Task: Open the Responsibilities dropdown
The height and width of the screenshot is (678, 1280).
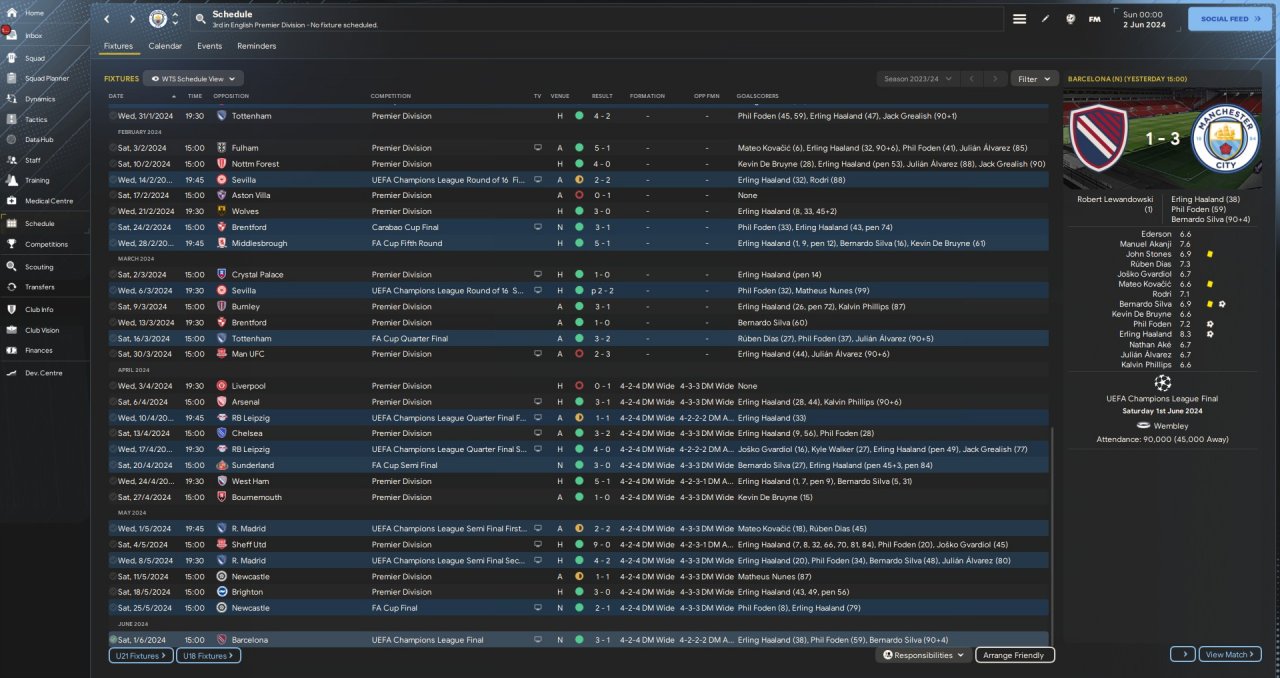Action: pos(924,655)
